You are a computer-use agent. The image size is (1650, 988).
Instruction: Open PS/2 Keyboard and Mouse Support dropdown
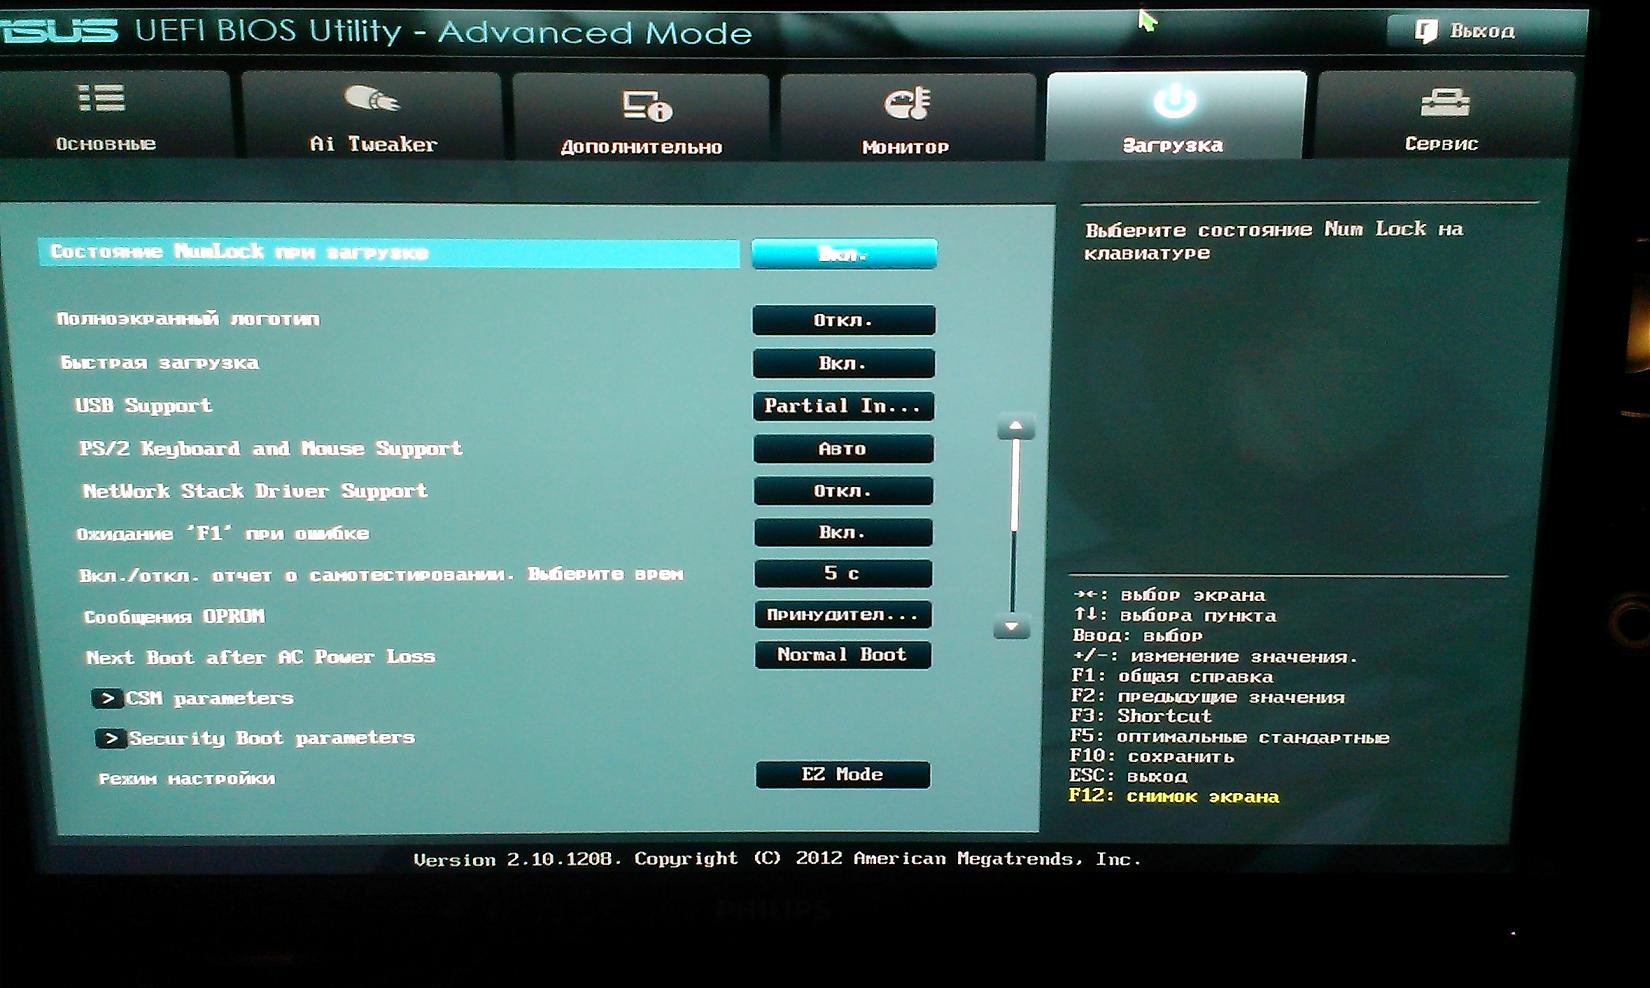(843, 449)
